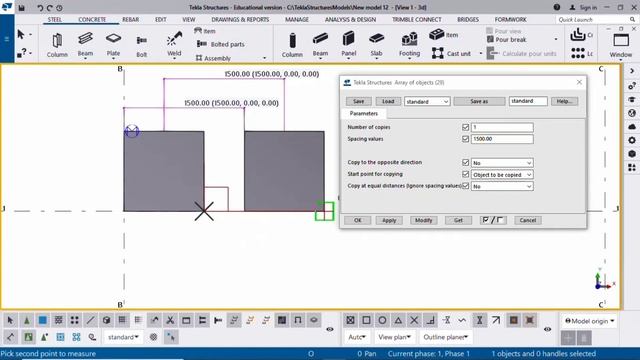Open the Window tool
The image size is (640, 360).
tap(621, 45)
